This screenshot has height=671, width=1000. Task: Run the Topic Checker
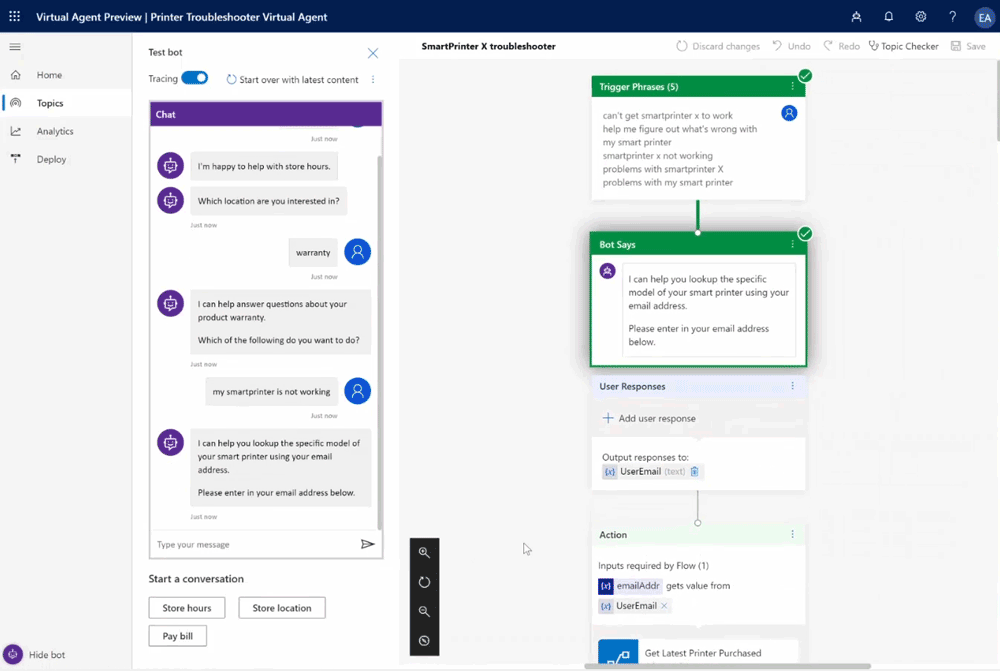tap(904, 47)
